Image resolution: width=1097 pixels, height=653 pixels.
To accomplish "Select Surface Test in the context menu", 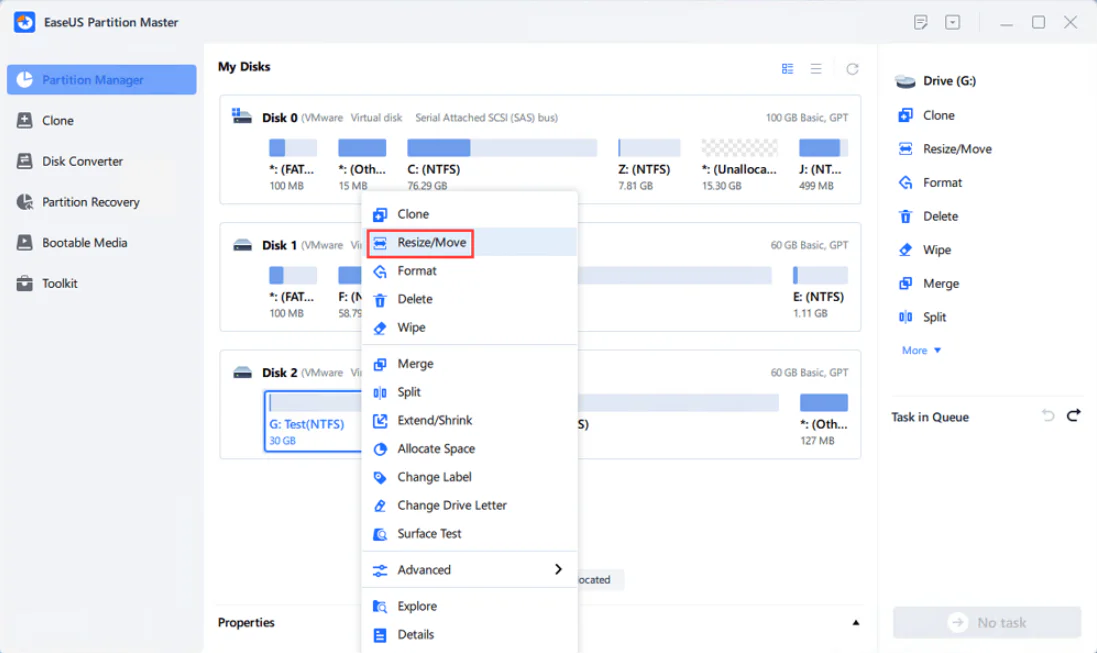I will pos(430,533).
